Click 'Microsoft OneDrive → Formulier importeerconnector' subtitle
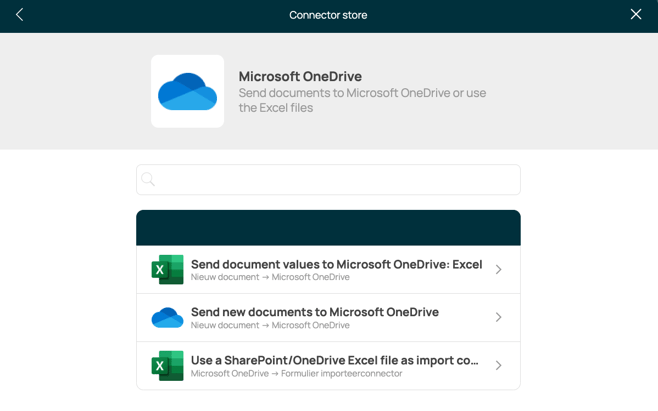Screen dimensions: 658x411 pyautogui.click(x=296, y=374)
